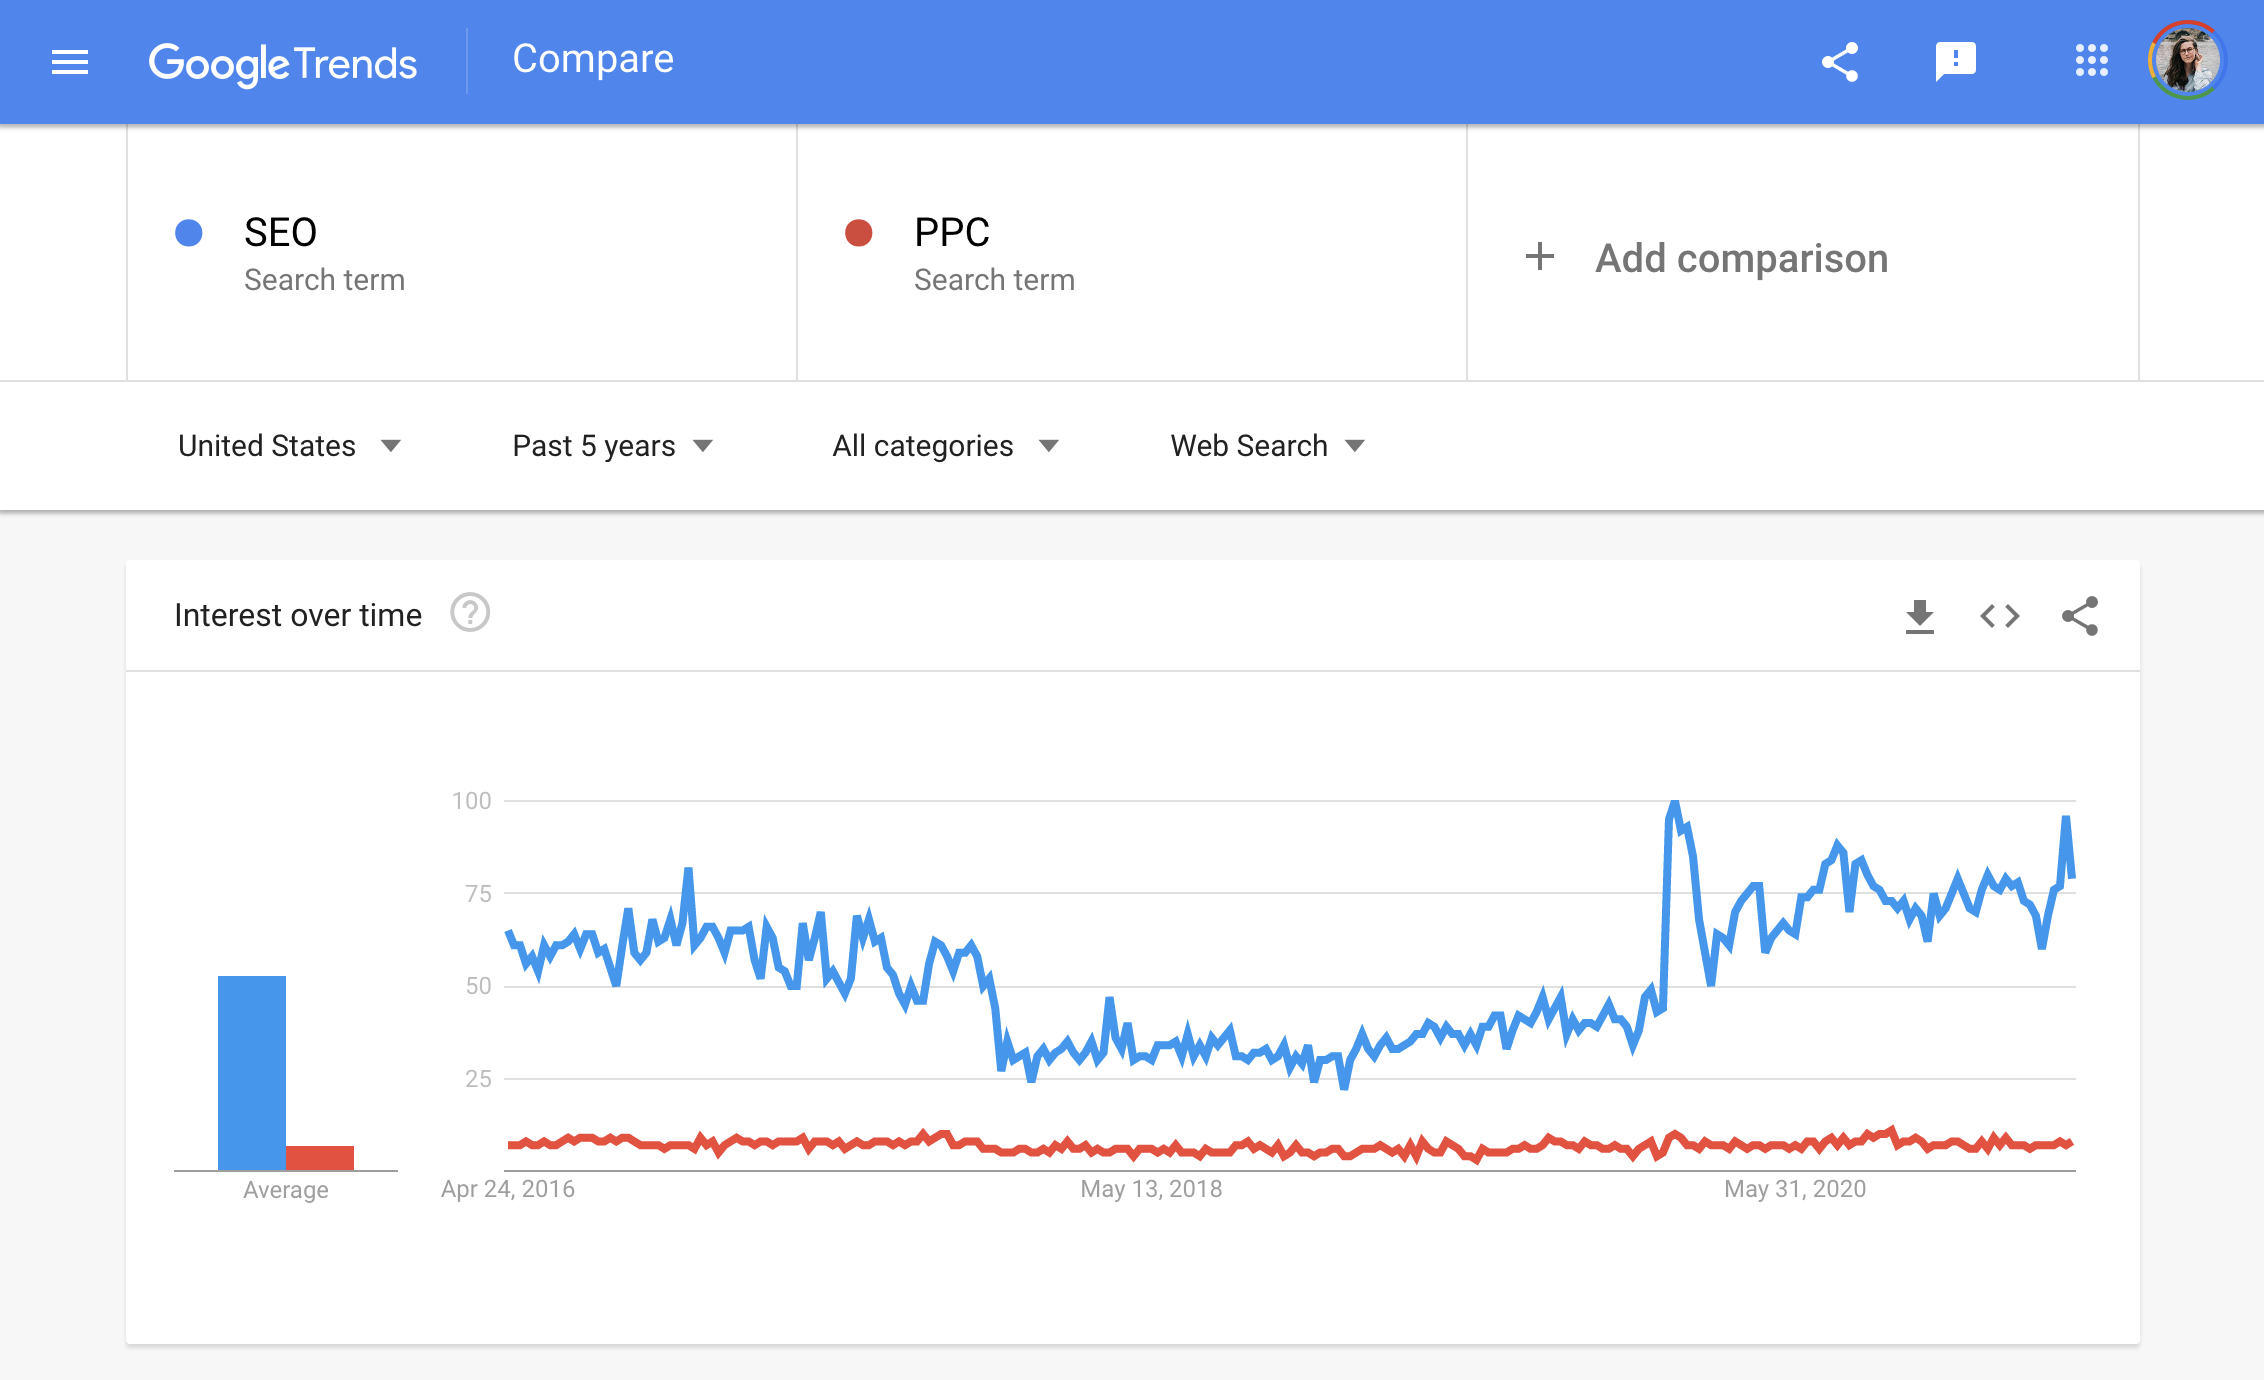Expand the United States region dropdown
This screenshot has width=2264, height=1380.
pos(289,446)
